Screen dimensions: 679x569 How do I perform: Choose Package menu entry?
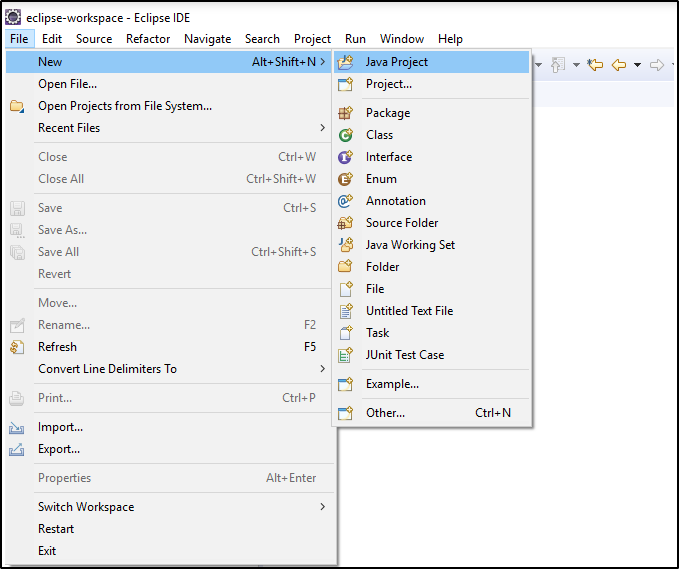[432, 113]
